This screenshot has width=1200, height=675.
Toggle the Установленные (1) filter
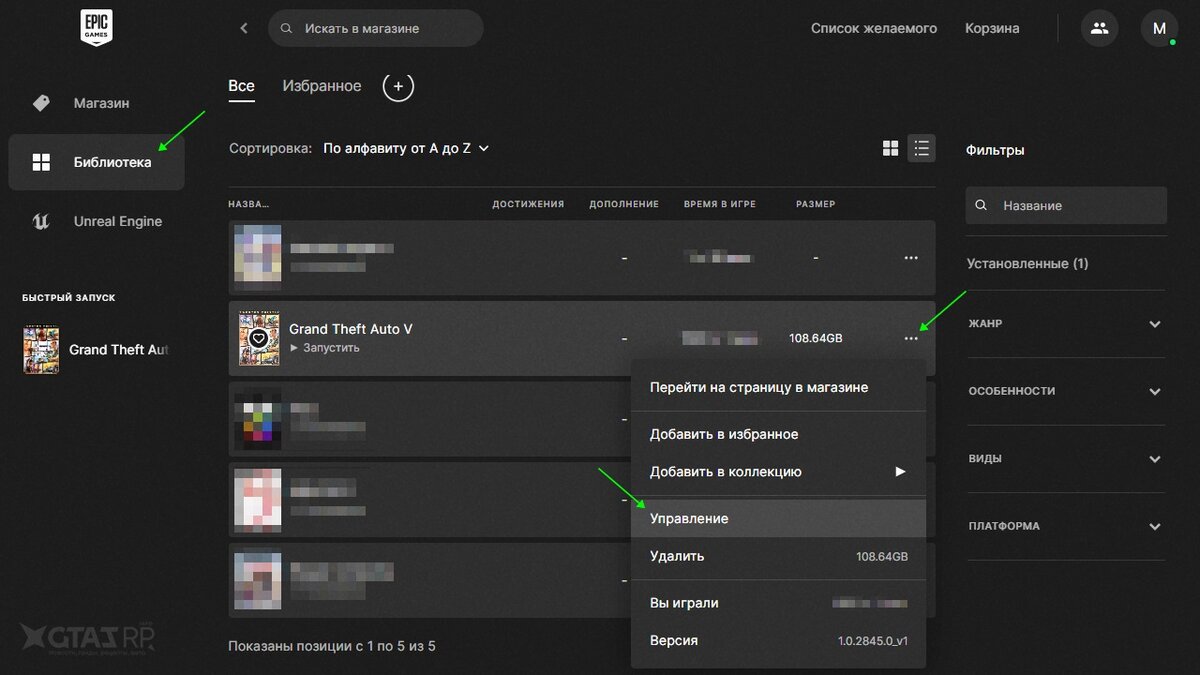(1028, 264)
